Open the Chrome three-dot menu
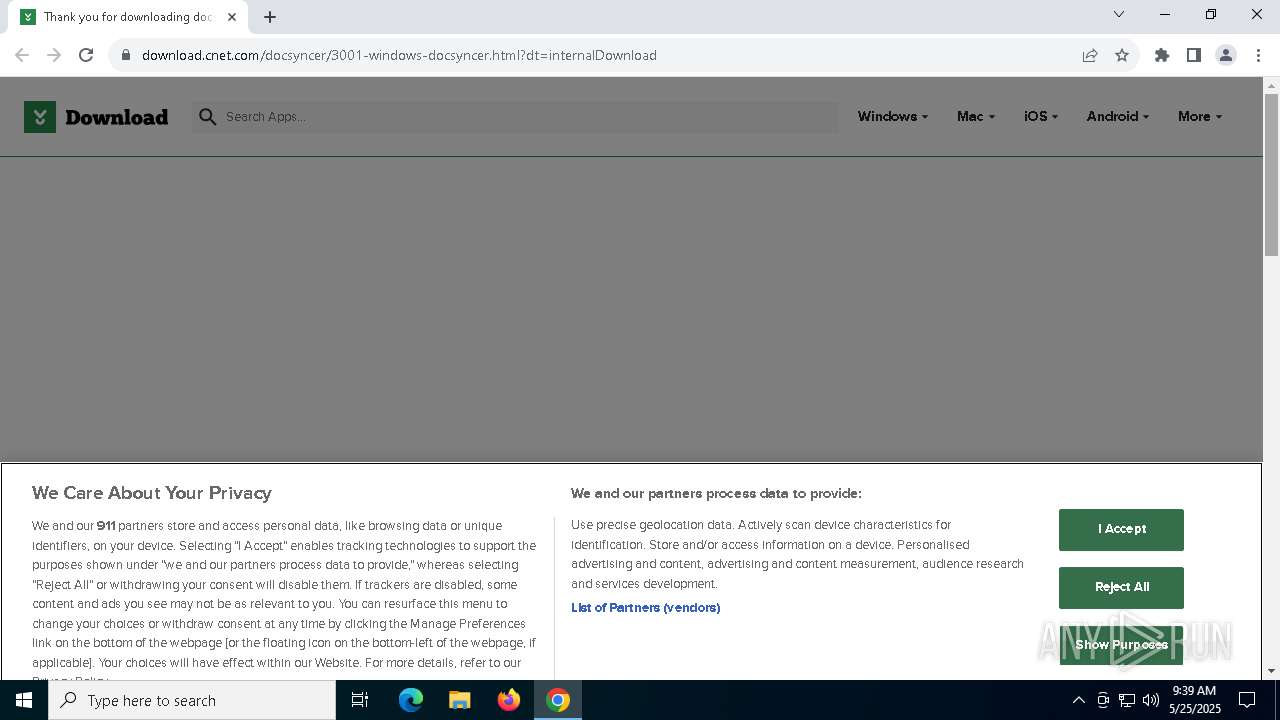Screen dimensions: 1280x720 [1258, 55]
